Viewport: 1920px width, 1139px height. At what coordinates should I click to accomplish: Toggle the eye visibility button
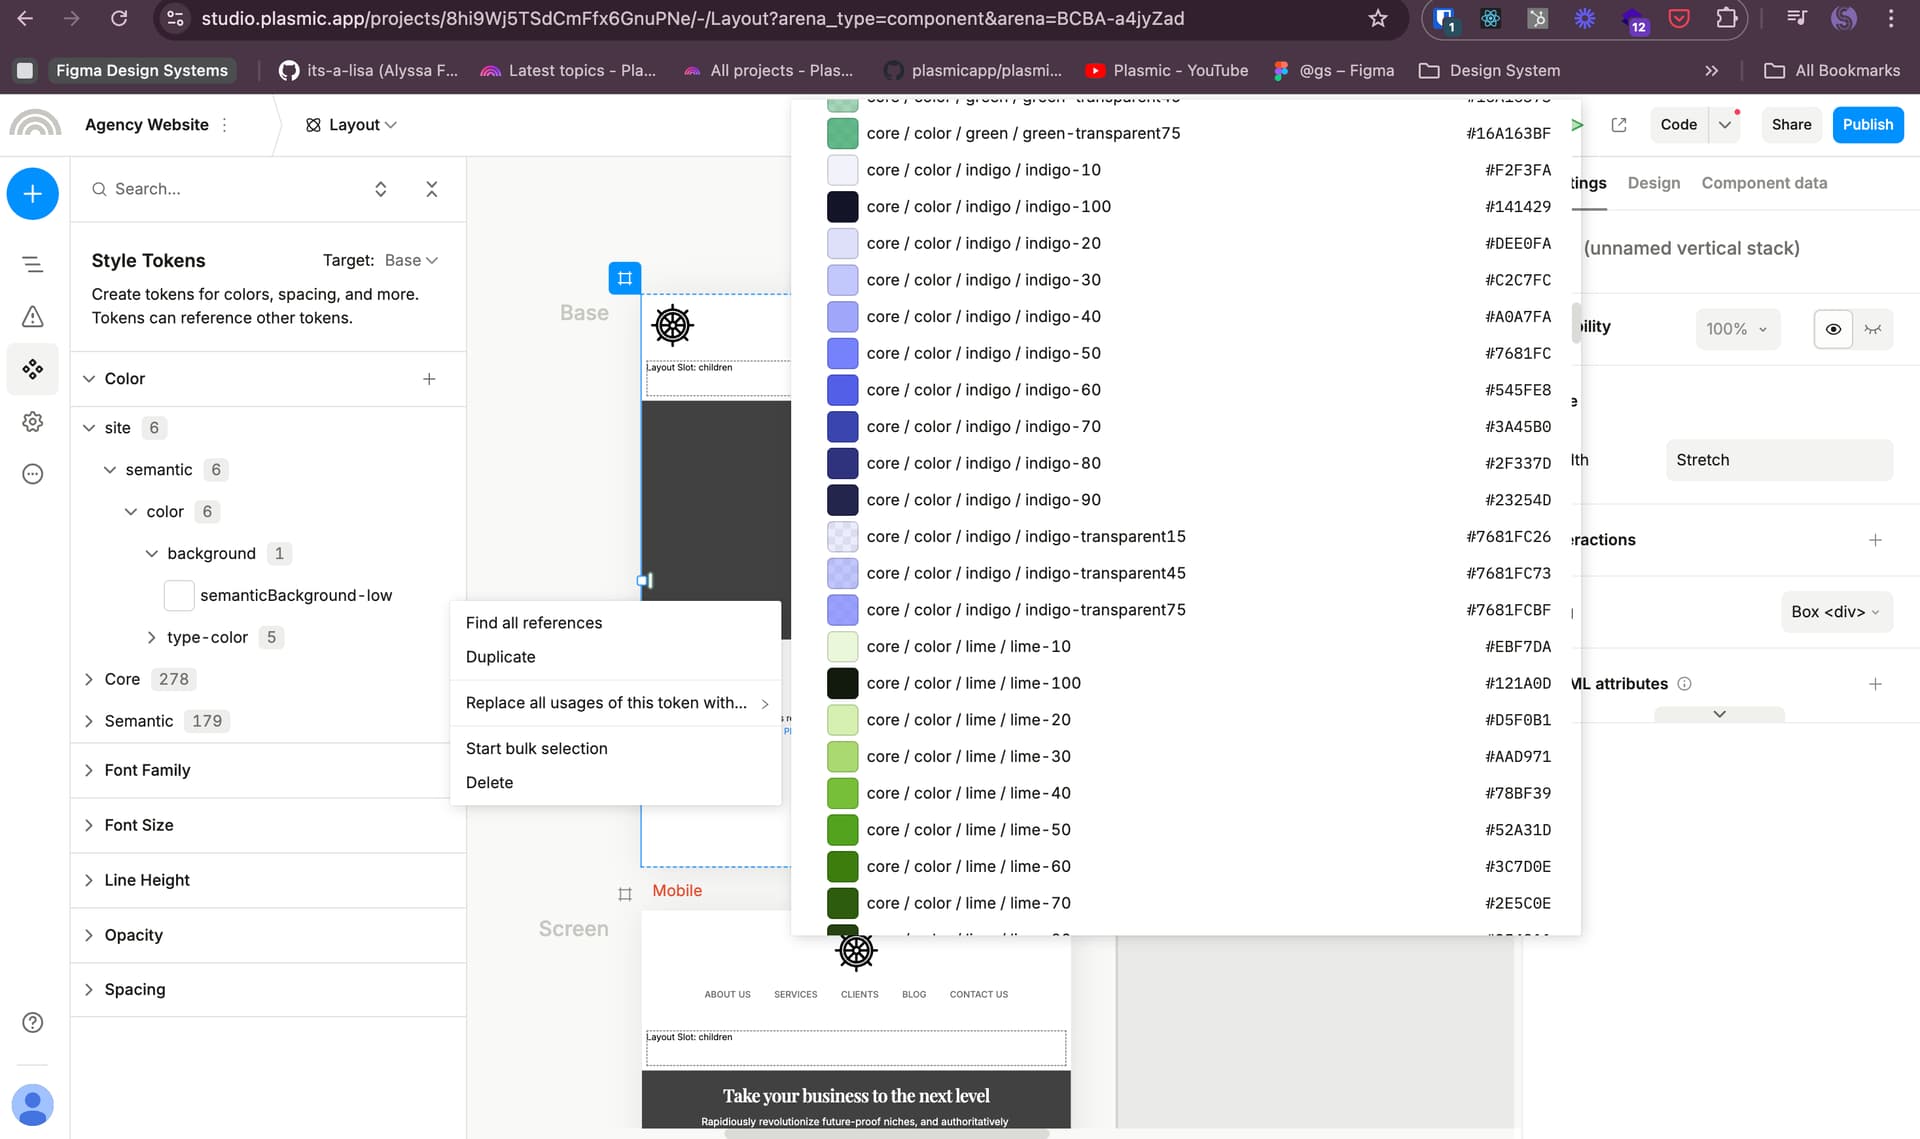coord(1832,329)
